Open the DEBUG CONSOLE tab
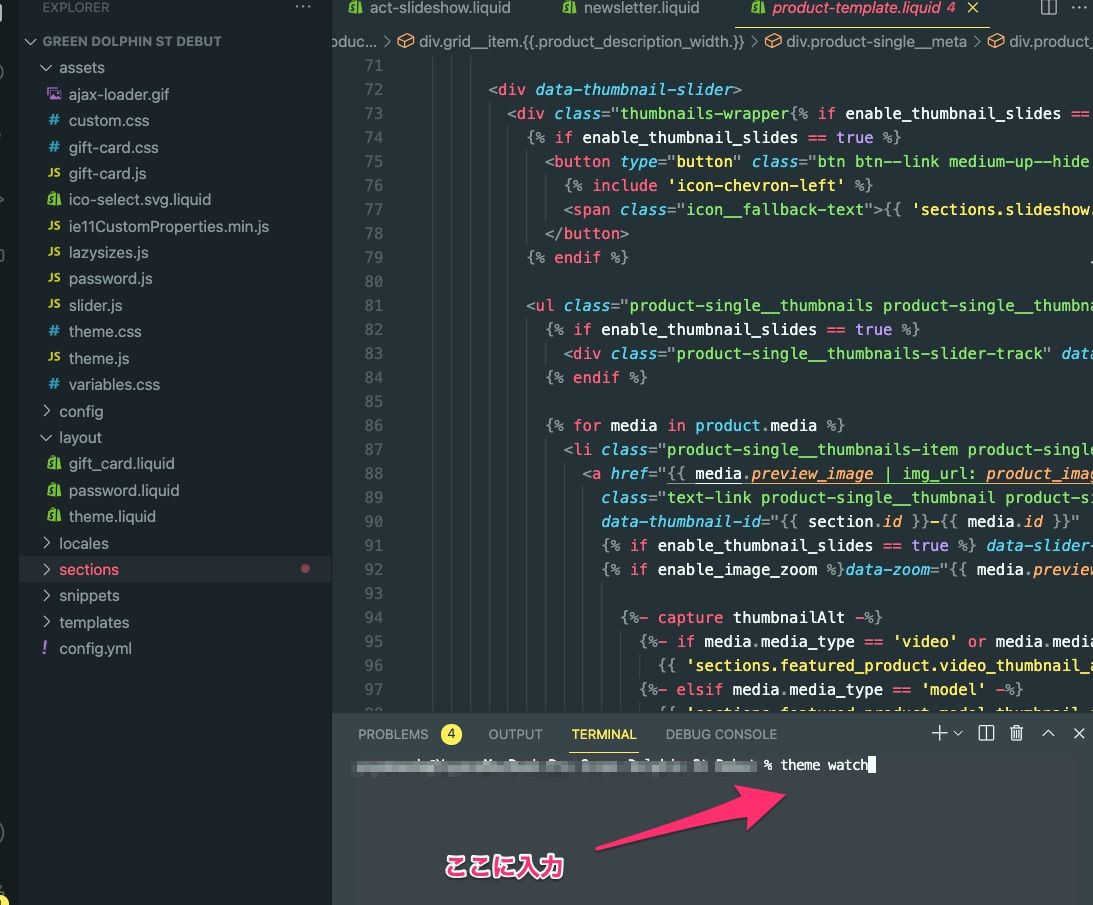The width and height of the screenshot is (1093, 905). 721,734
